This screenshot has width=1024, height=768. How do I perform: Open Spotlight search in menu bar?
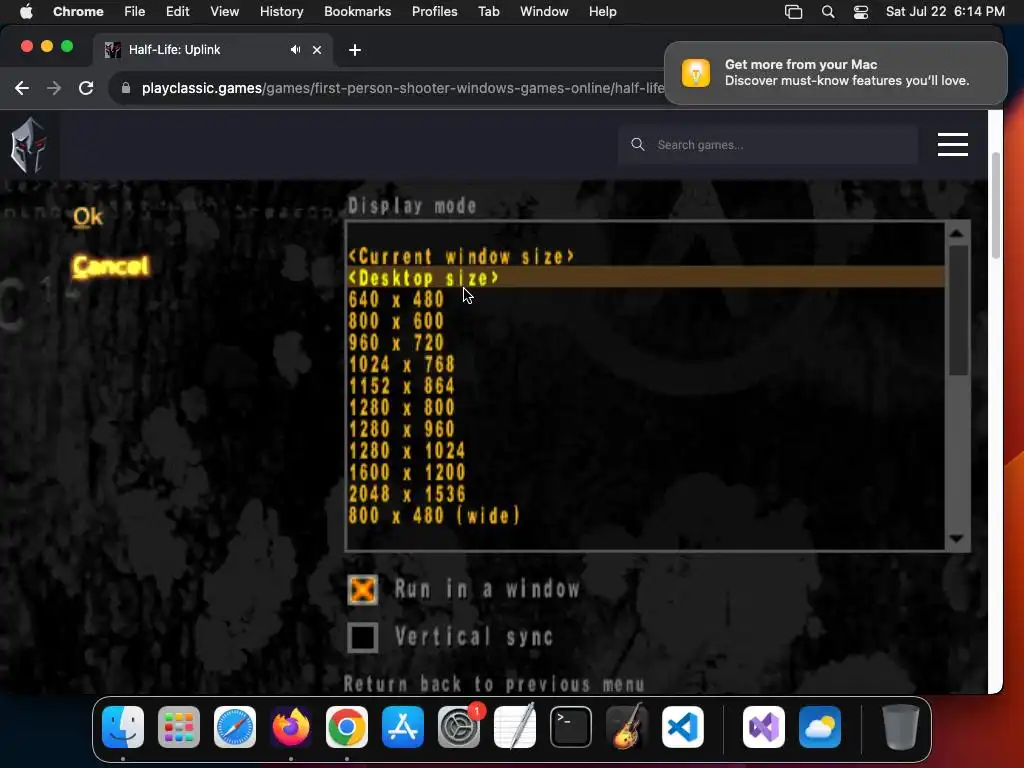827,12
